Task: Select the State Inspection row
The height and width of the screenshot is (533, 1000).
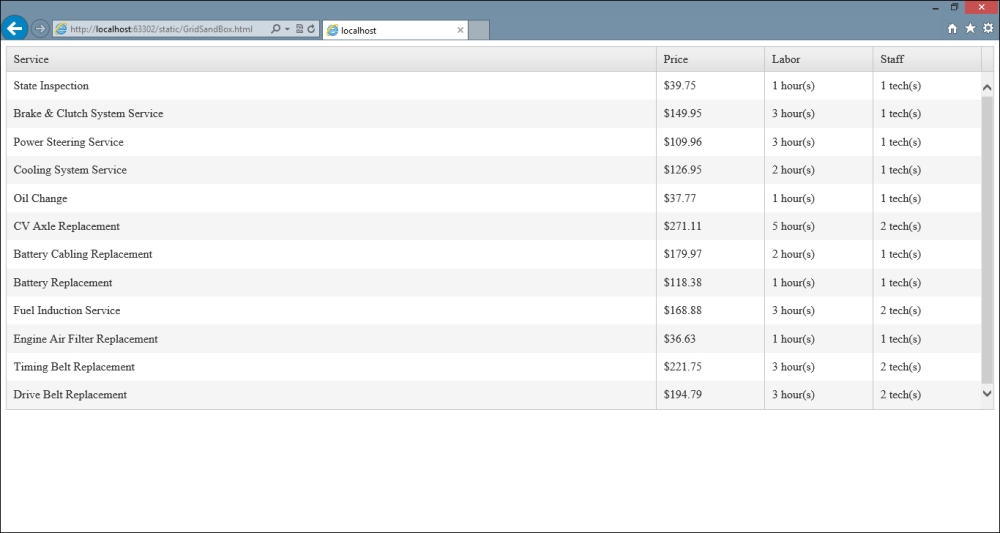Action: coord(494,85)
